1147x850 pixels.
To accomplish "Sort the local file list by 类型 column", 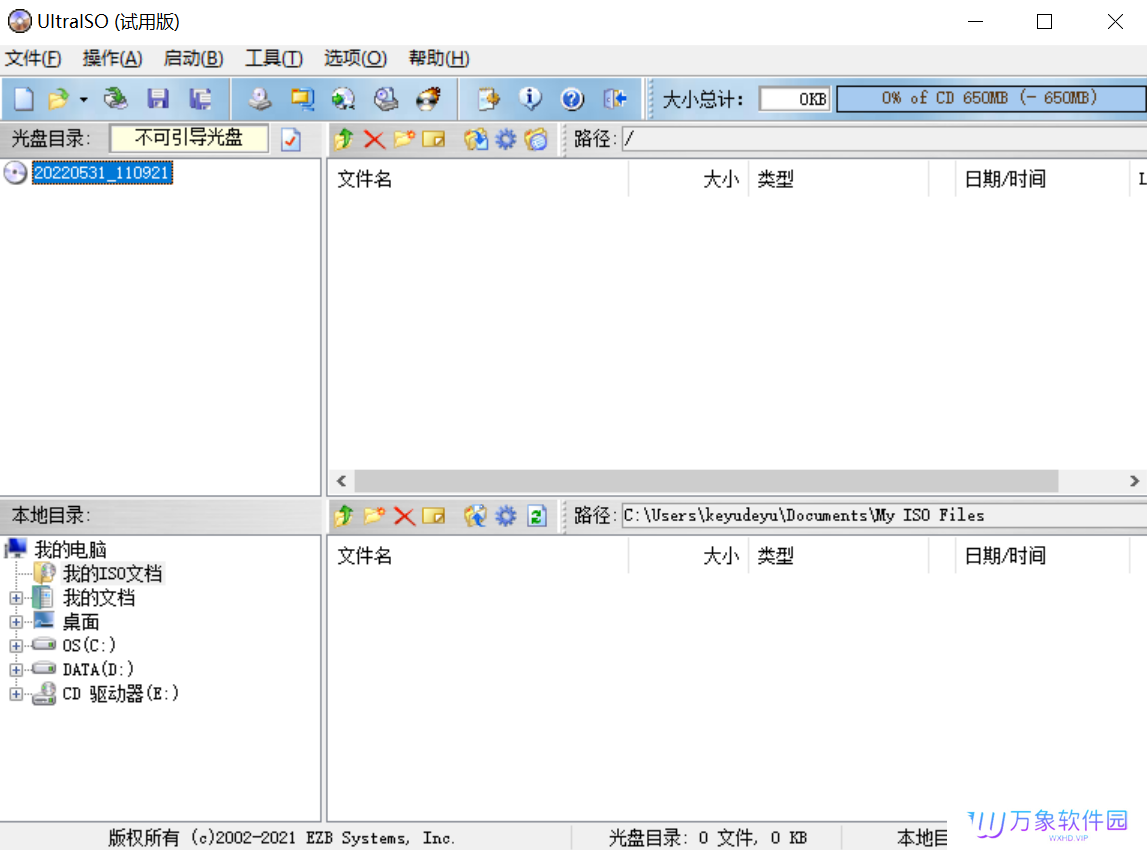I will (838, 556).
